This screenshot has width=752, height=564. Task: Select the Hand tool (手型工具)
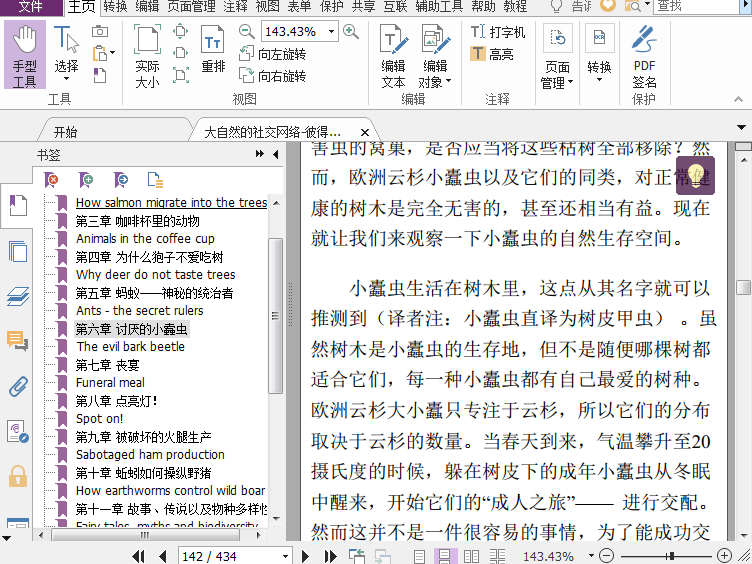25,55
